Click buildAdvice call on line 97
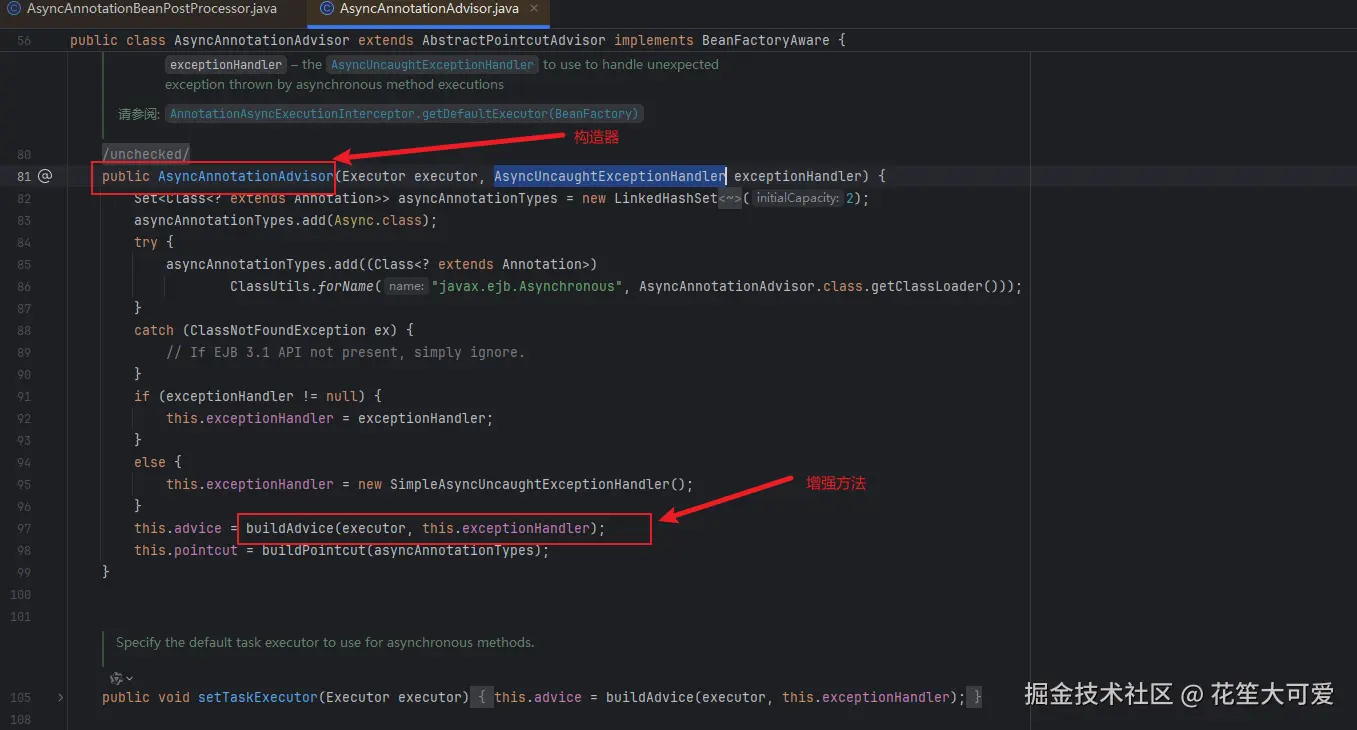Screen dimensions: 1357x730 289,528
